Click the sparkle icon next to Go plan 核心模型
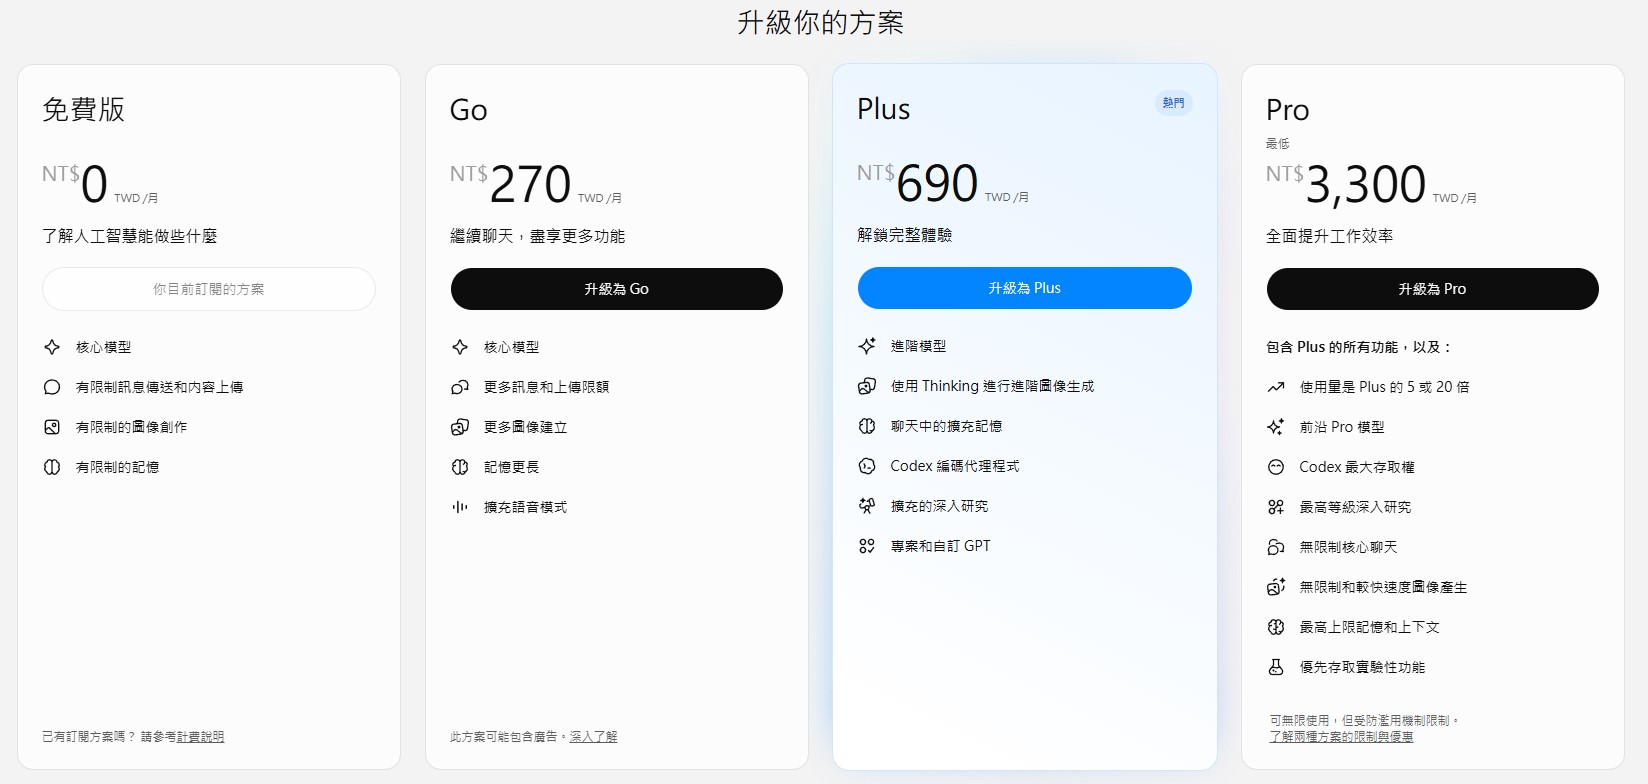 tap(460, 347)
